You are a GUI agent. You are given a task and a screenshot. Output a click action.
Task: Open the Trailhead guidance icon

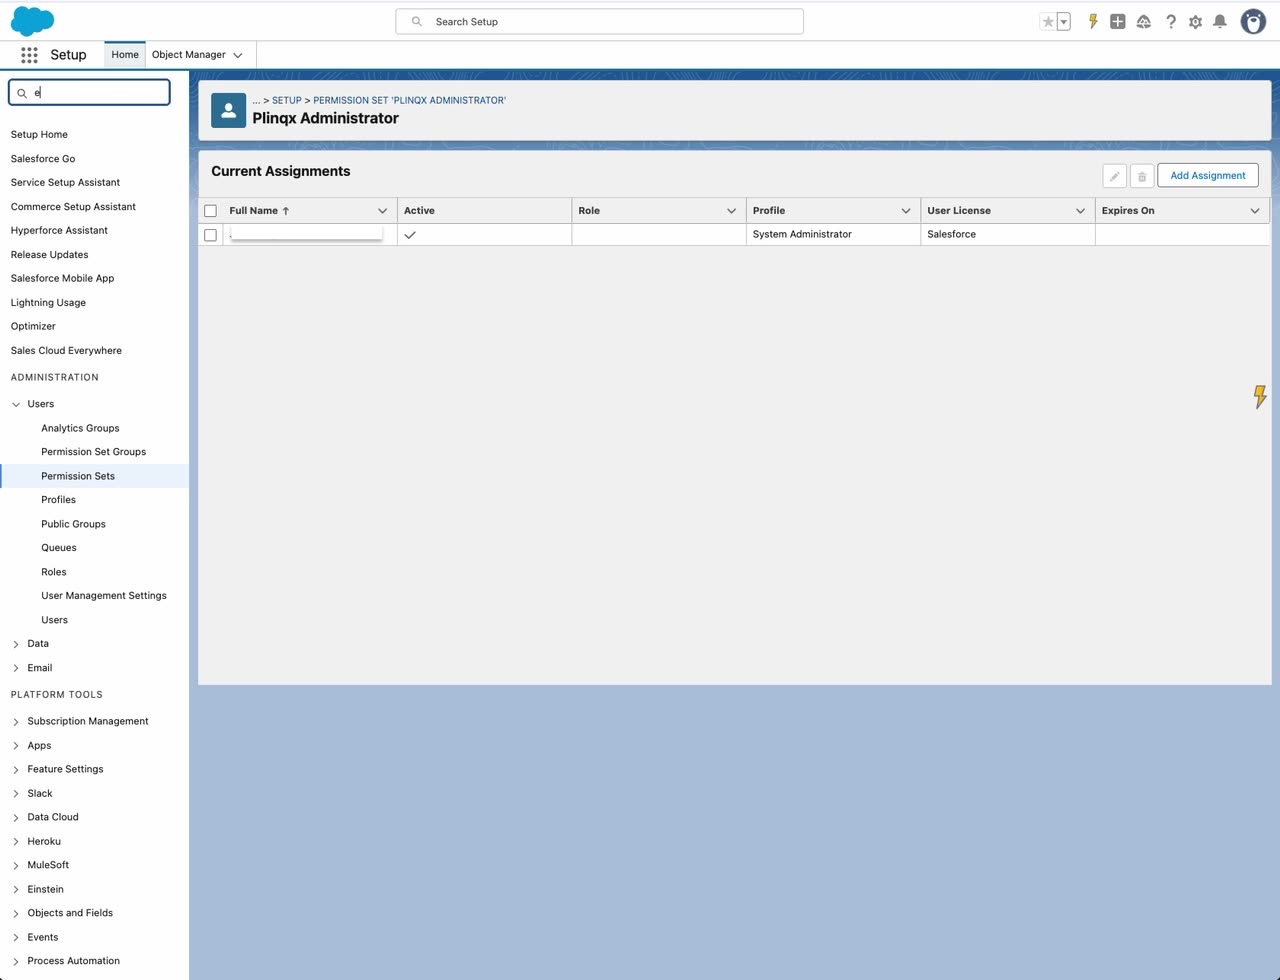coord(1144,21)
